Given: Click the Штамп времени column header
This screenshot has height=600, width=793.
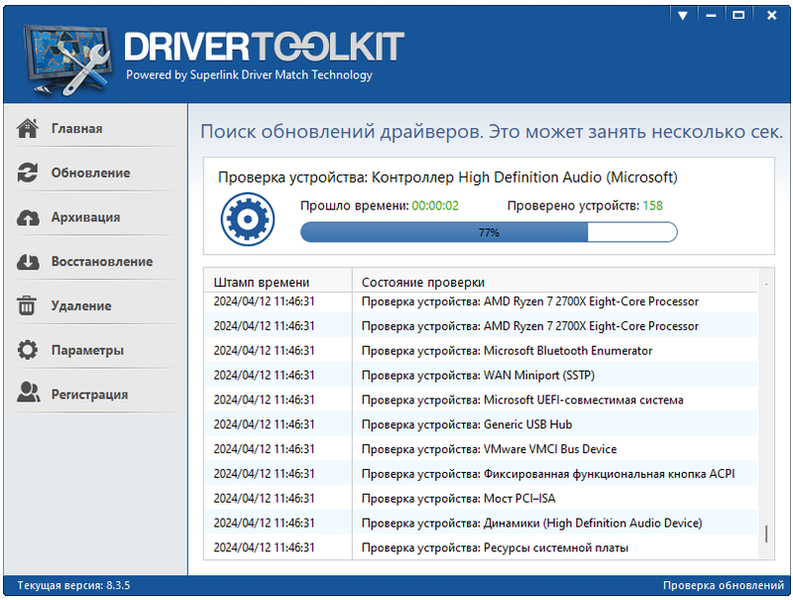Looking at the screenshot, I should [x=278, y=281].
